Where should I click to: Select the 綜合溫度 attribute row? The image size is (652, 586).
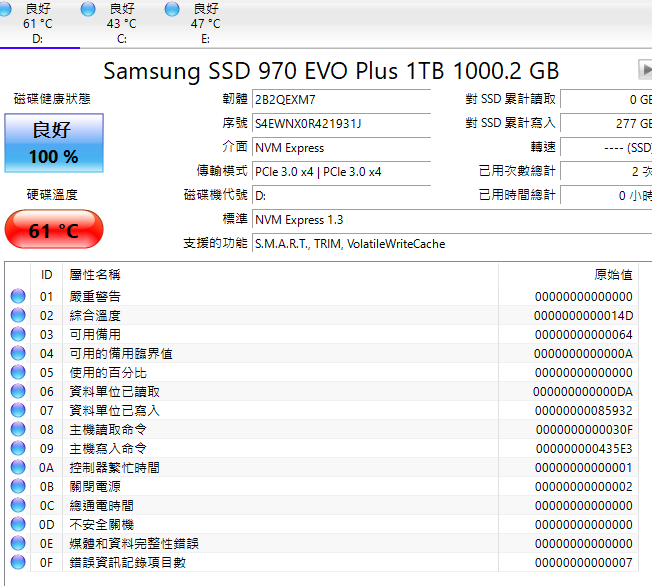coord(322,315)
